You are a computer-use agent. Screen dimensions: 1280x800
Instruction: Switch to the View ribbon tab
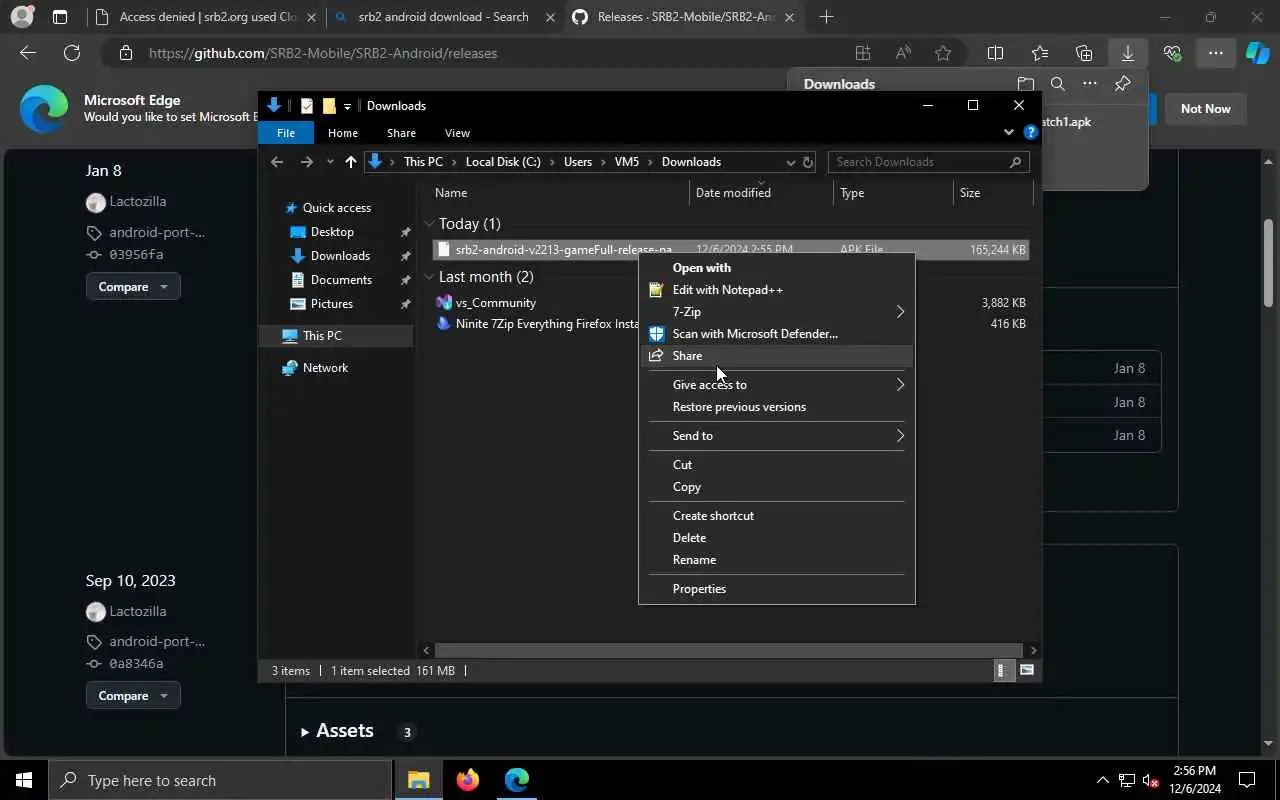click(457, 133)
